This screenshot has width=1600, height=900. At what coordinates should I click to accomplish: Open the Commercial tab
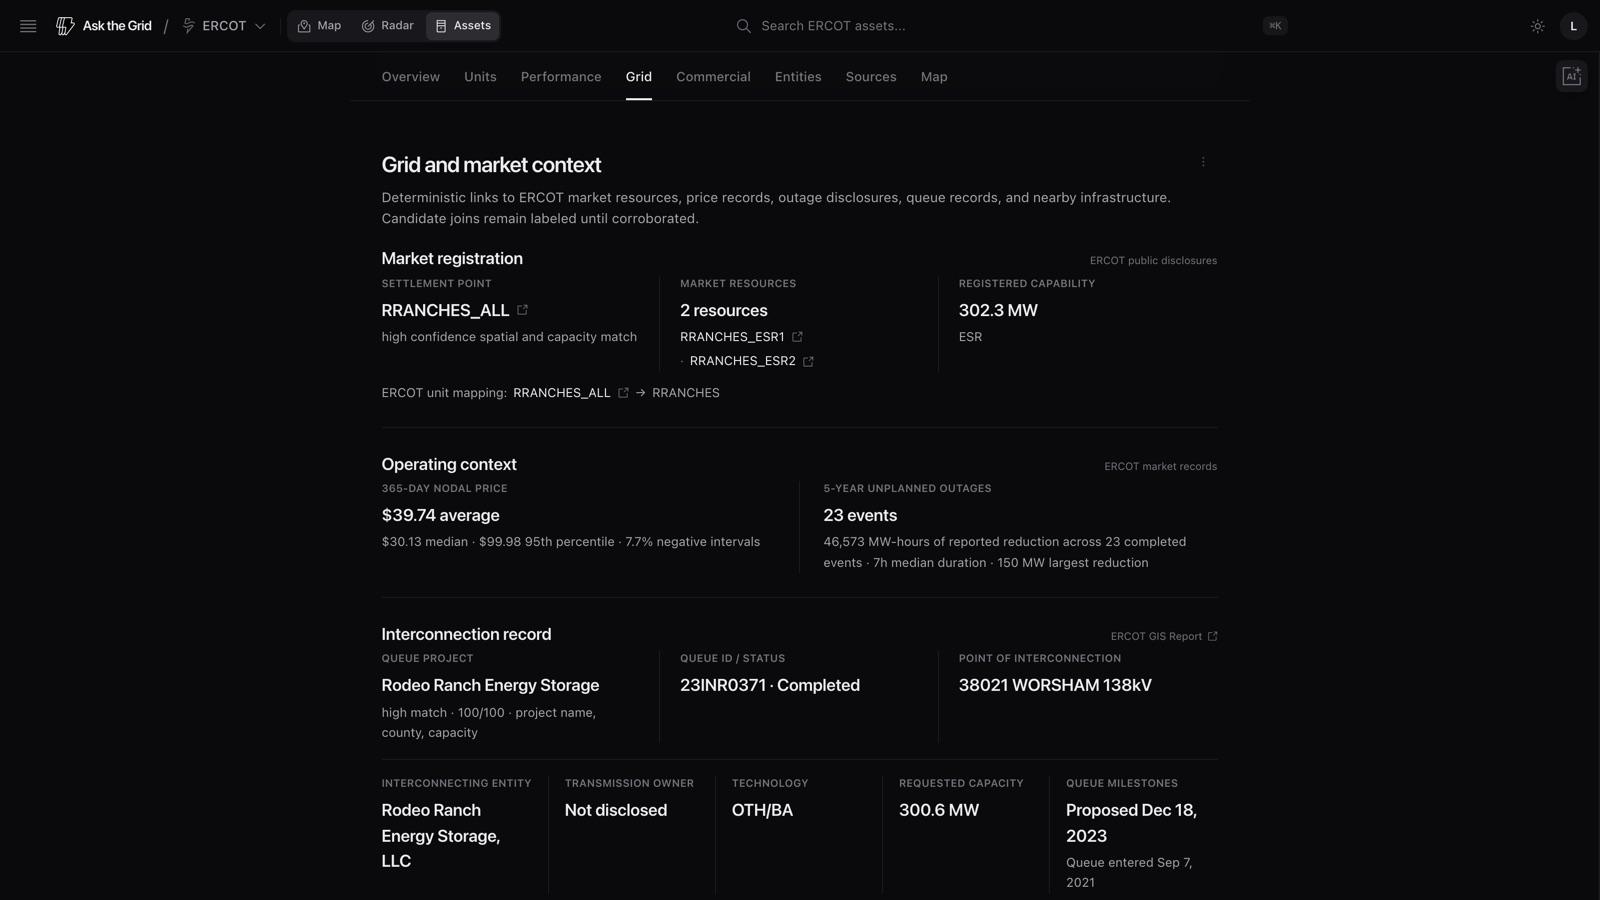(x=713, y=77)
